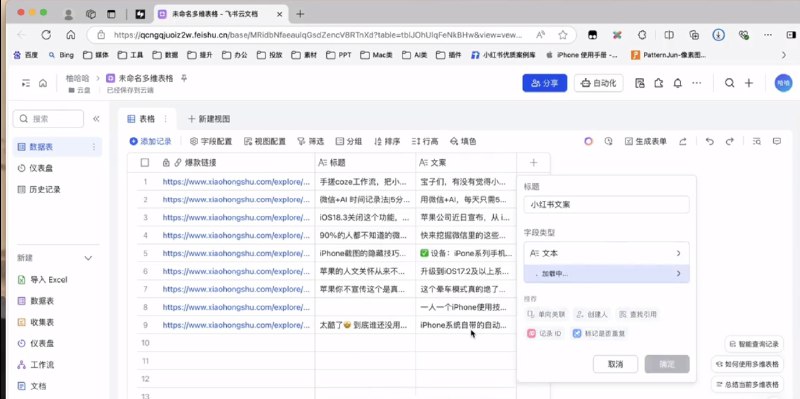The image size is (800, 399).
Task: Open the three-dot menu beside sidebar 数据表
Action: pyautogui.click(x=93, y=147)
